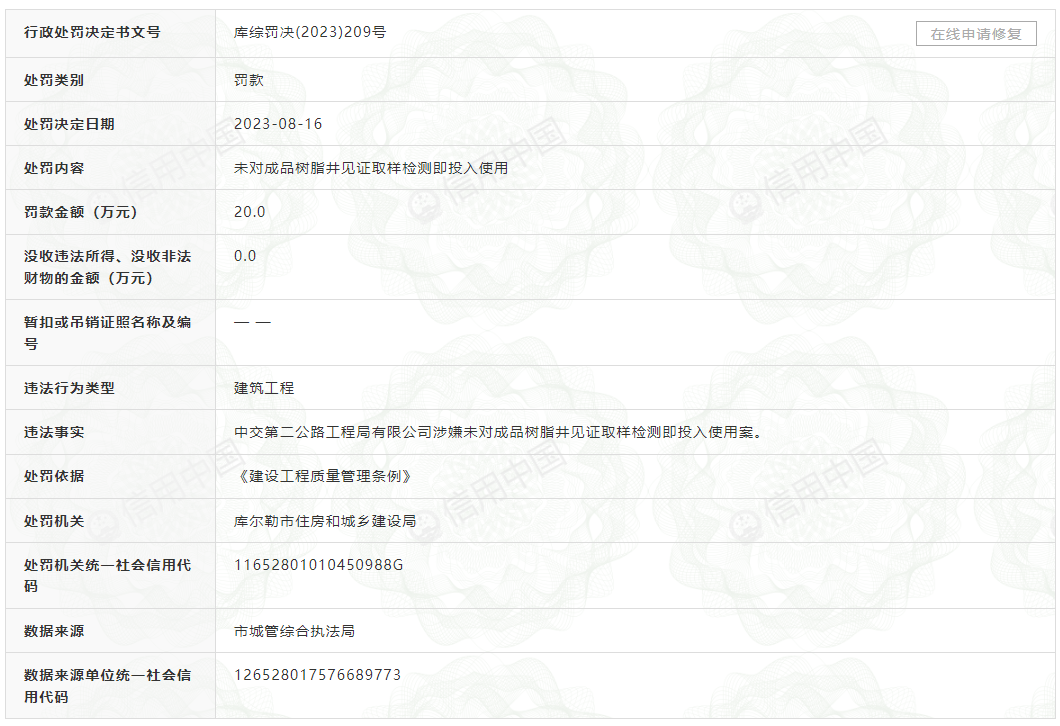Click the 行政处罚决定书文号 label
This screenshot has height=726, width=1060.
pos(92,32)
